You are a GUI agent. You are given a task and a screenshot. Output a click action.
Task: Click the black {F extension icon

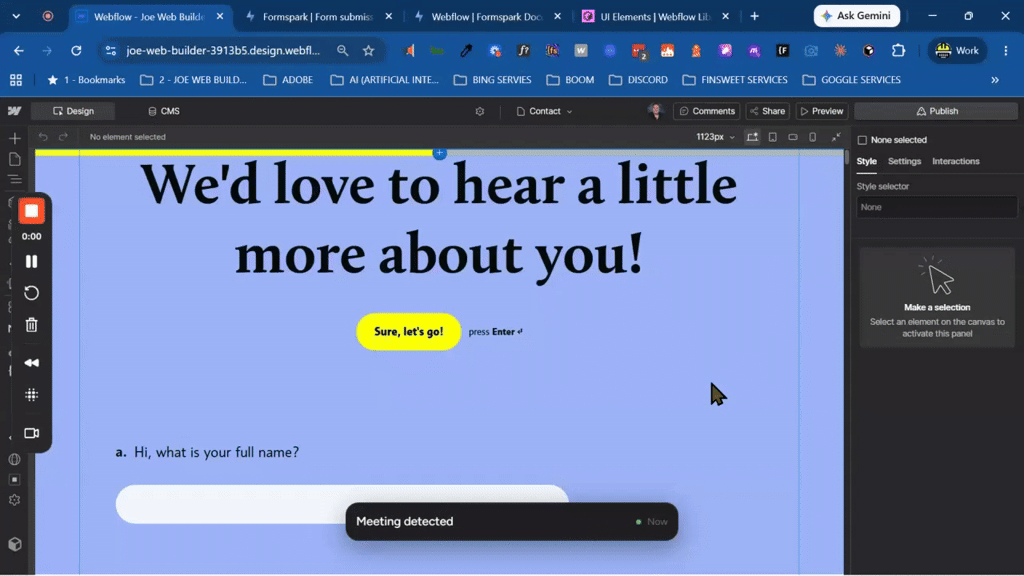point(782,50)
